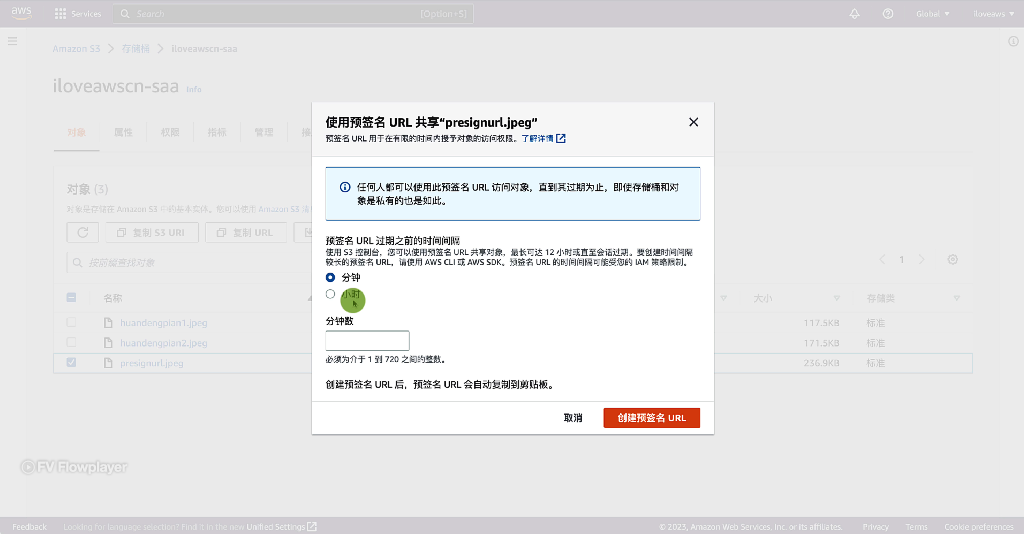This screenshot has width=1024, height=534.
Task: Click 117.5KB size cell
Action: [821, 323]
